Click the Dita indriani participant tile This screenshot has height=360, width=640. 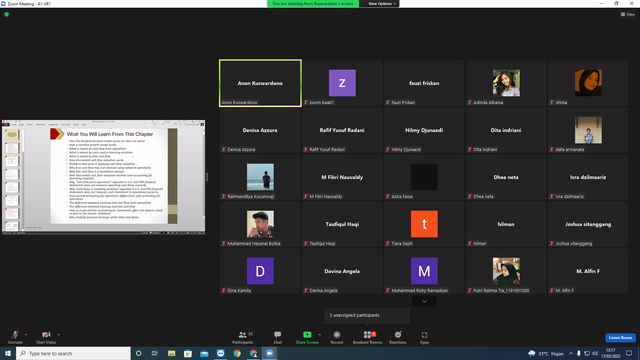[x=506, y=130]
